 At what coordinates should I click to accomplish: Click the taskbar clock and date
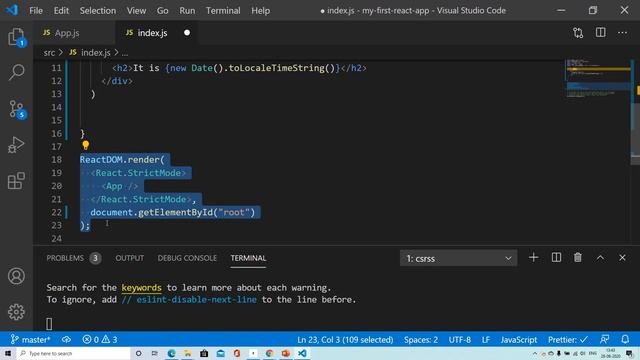tap(610, 353)
